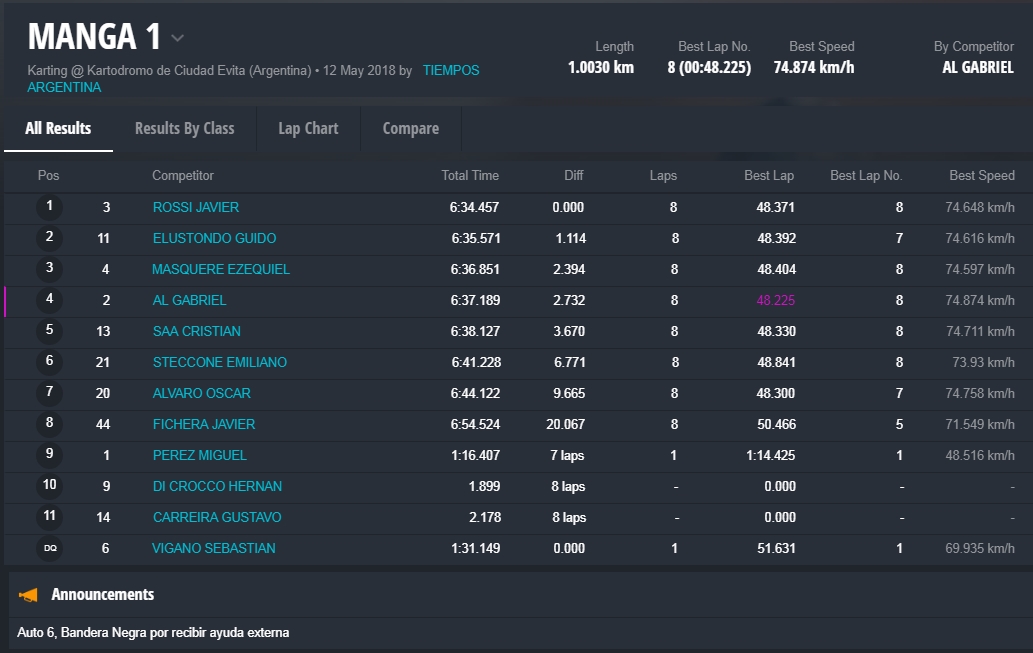
Task: Open competitor AL GABRIEL details
Action: (x=189, y=300)
